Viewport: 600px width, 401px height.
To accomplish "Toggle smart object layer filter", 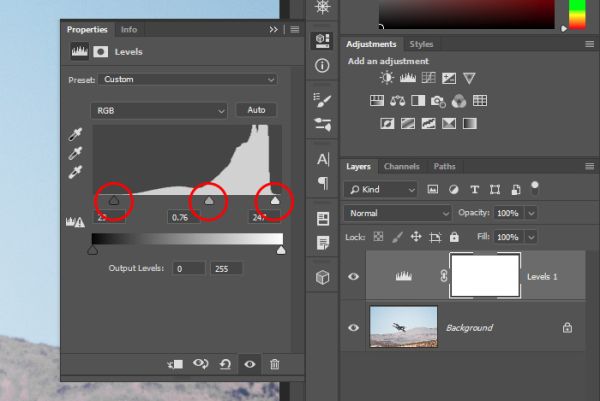I will click(x=516, y=189).
